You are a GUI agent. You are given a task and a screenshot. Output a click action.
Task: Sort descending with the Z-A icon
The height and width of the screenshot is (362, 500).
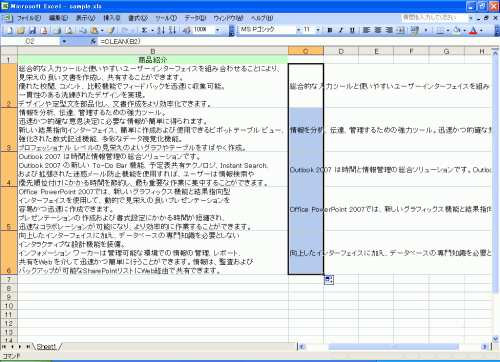click(x=172, y=31)
